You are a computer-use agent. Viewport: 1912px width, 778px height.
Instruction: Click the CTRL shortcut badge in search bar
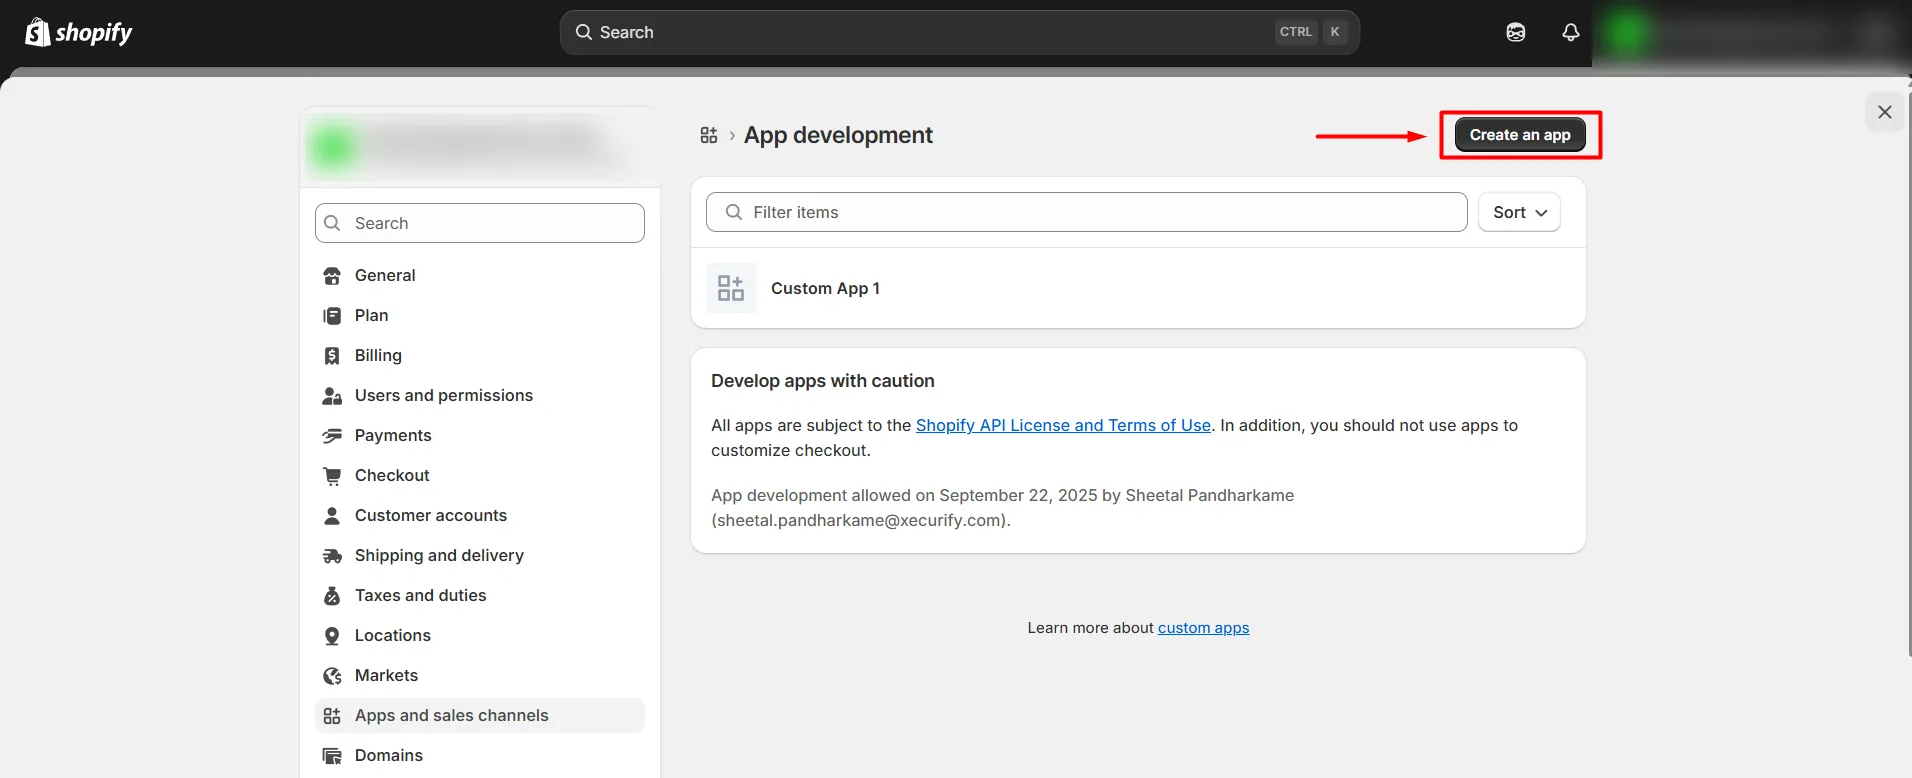tap(1296, 32)
